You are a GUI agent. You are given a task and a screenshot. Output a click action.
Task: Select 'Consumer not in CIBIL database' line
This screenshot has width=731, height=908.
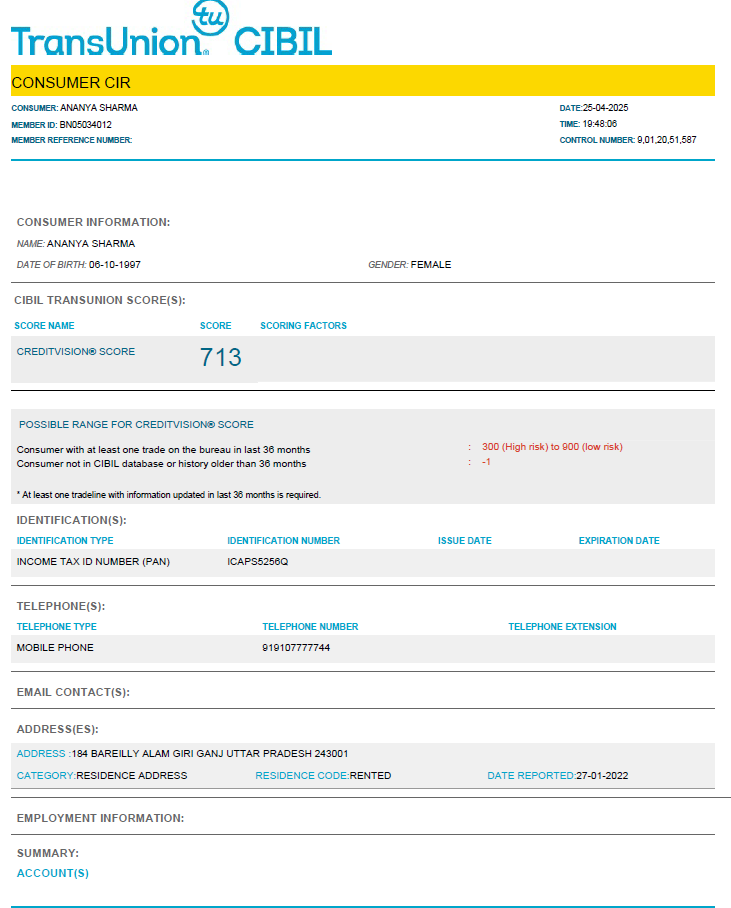(162, 464)
